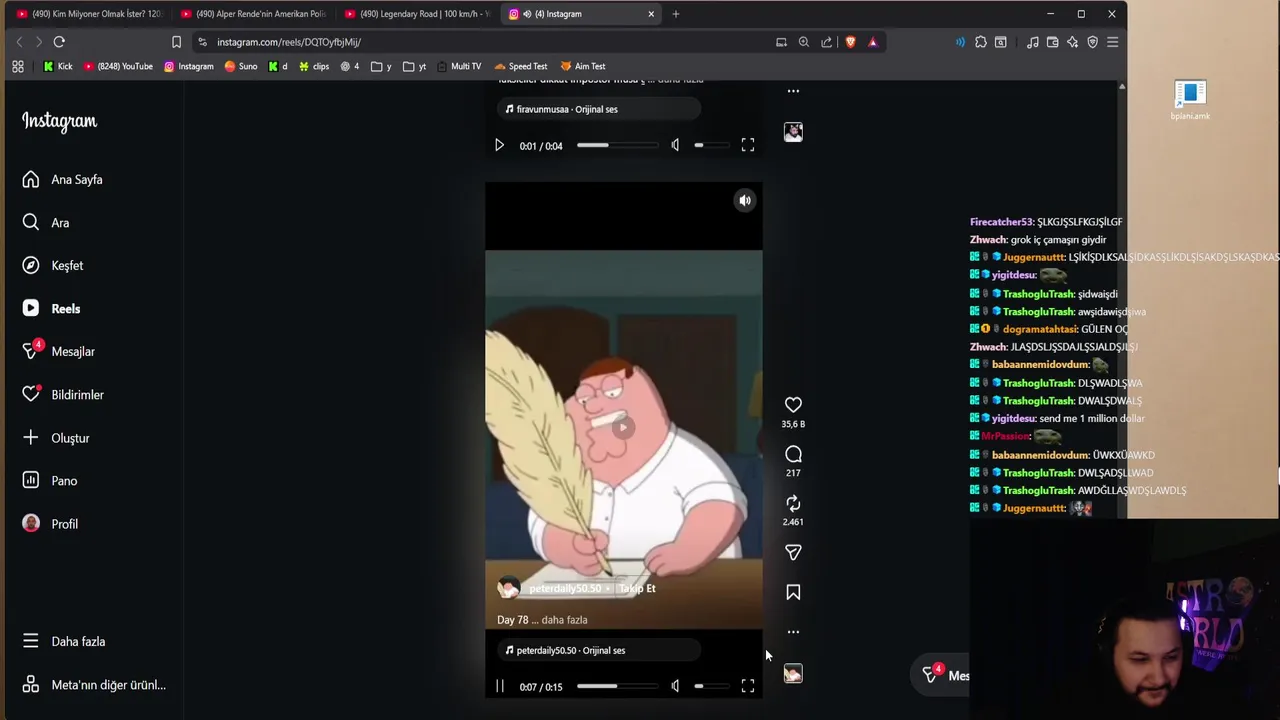Switch to Legendary Road YouTube tab
1280x720 pixels.
coord(416,14)
